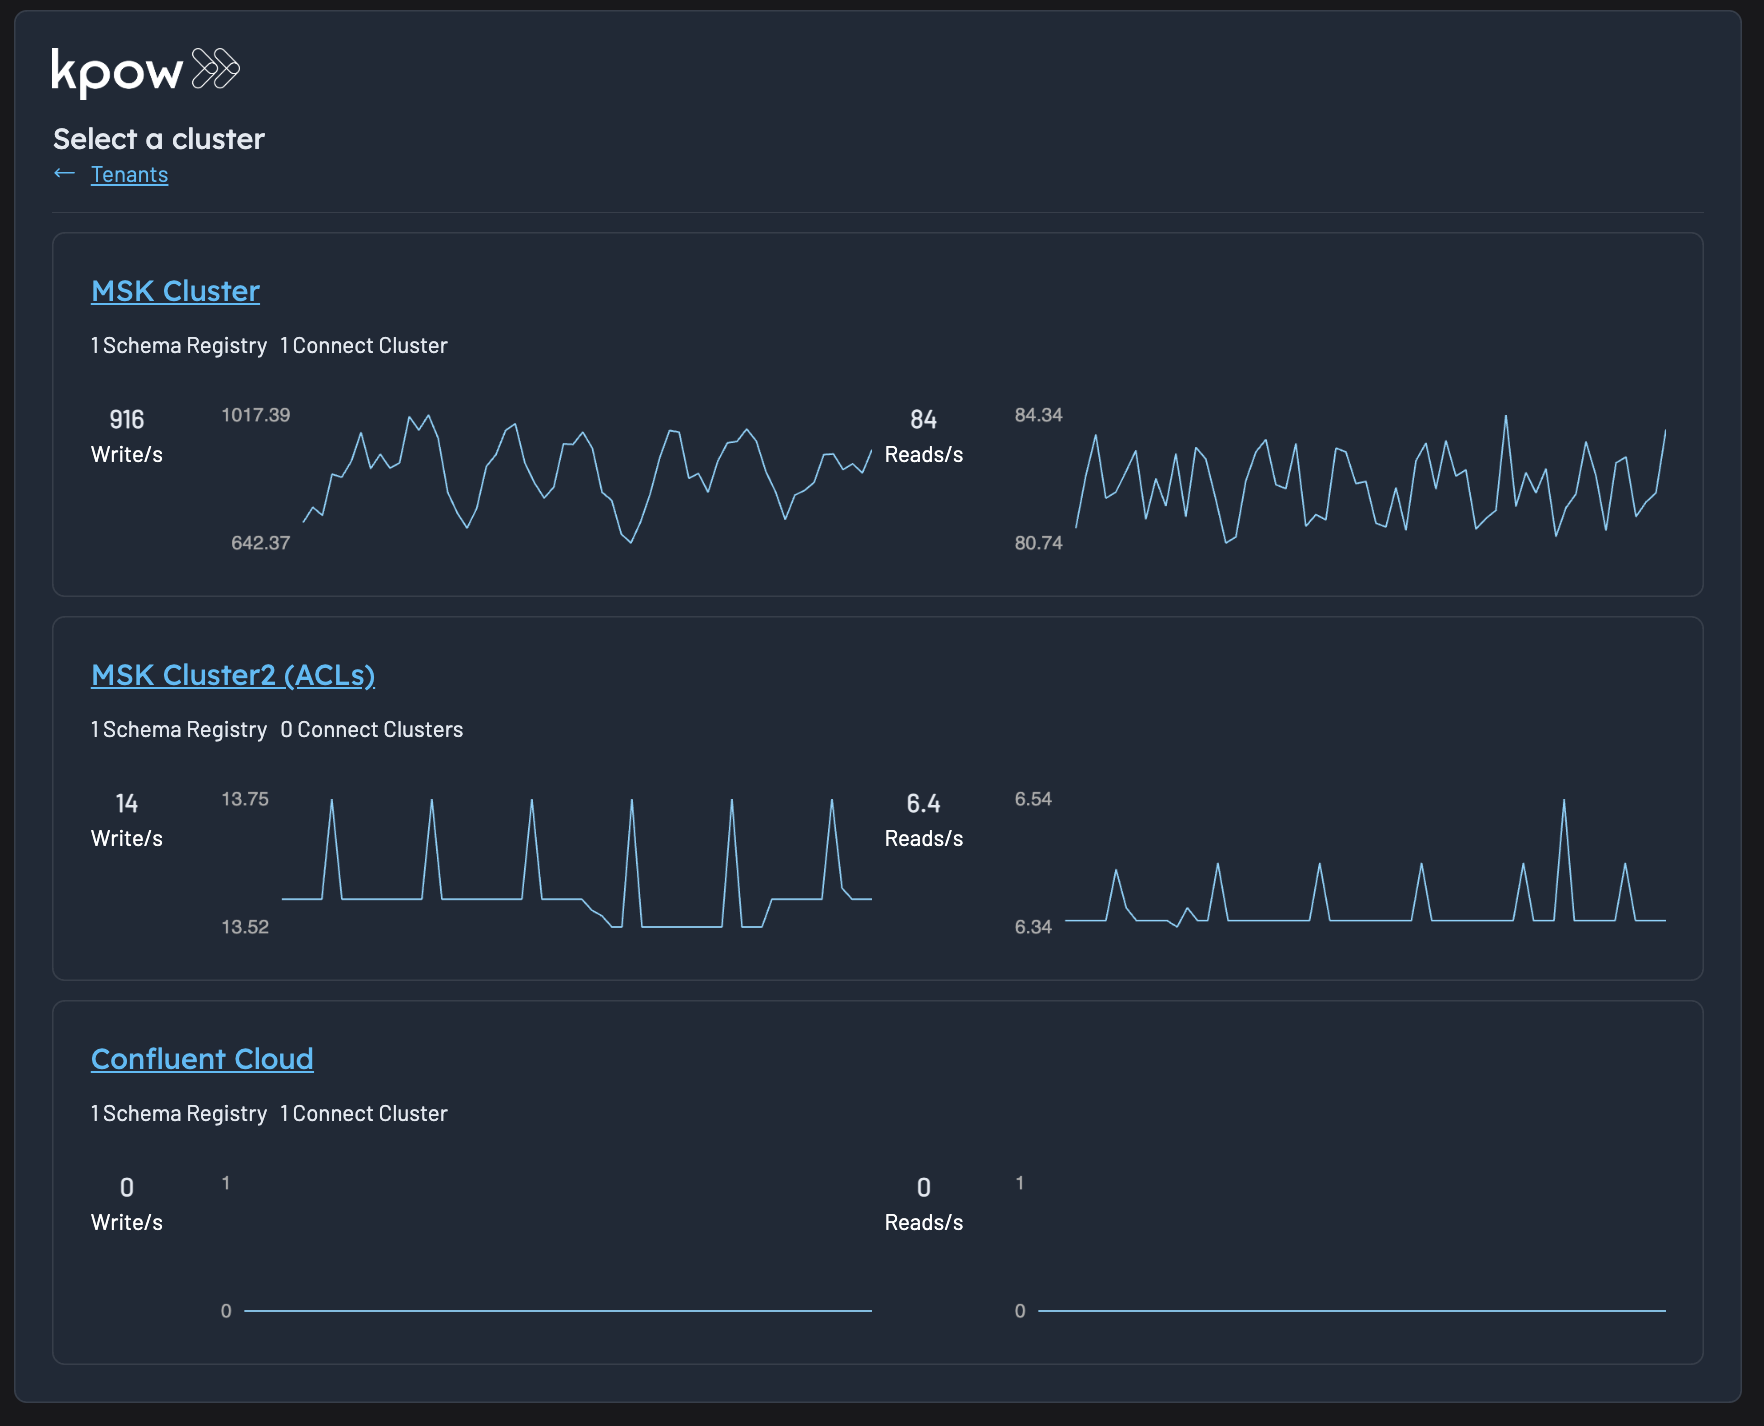Image resolution: width=1764 pixels, height=1426 pixels.
Task: Click the back arrow beside Tenants
Action: 65,174
